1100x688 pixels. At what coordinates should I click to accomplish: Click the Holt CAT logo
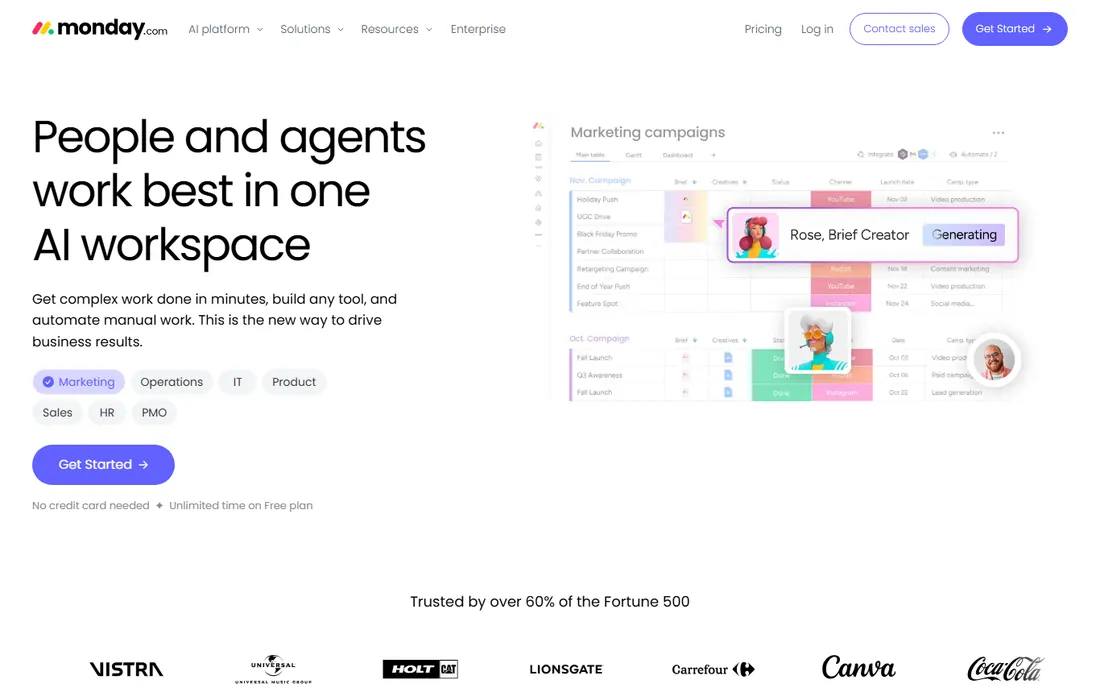420,669
